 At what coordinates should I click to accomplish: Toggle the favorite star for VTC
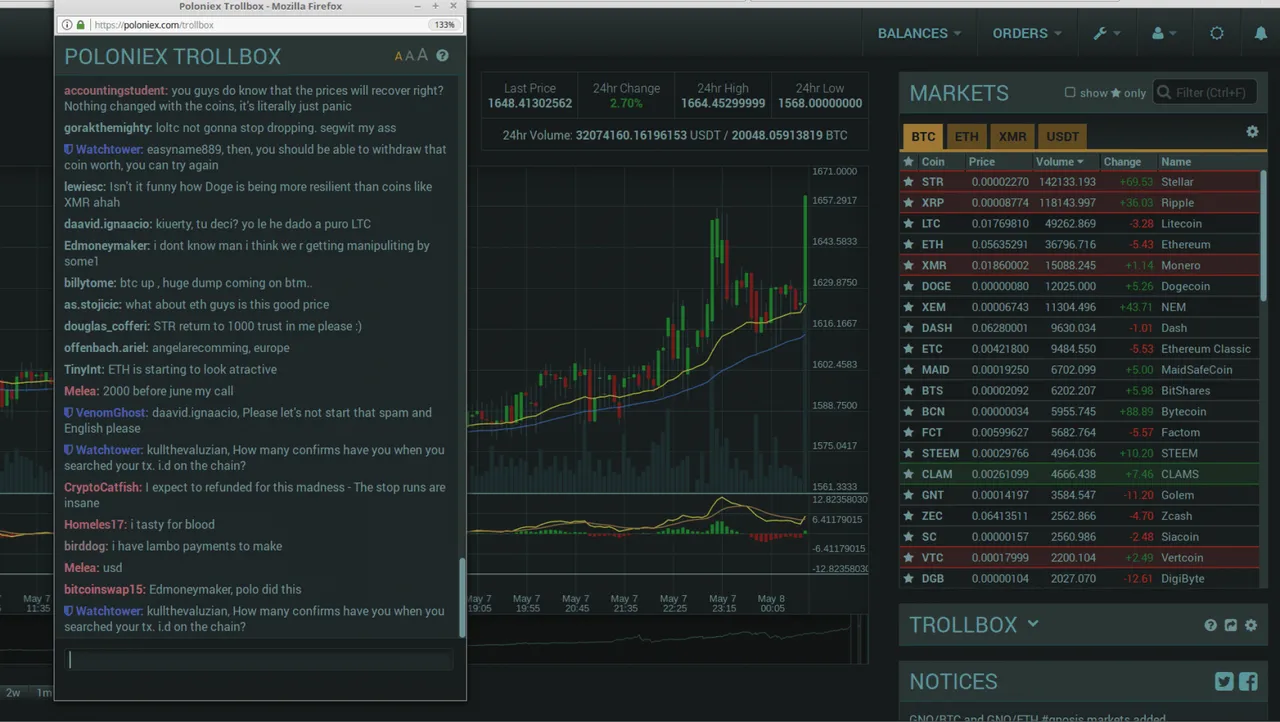[x=908, y=558]
